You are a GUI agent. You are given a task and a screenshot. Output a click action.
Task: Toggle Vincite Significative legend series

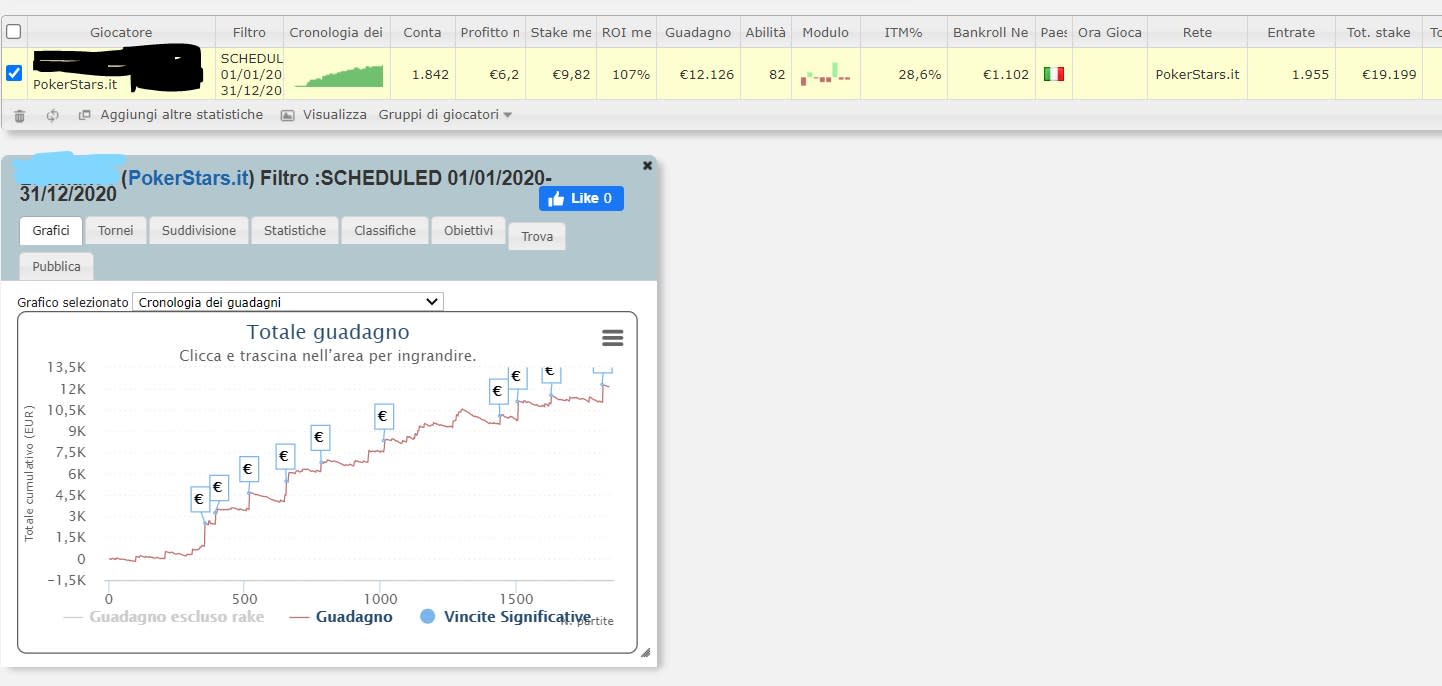point(505,617)
